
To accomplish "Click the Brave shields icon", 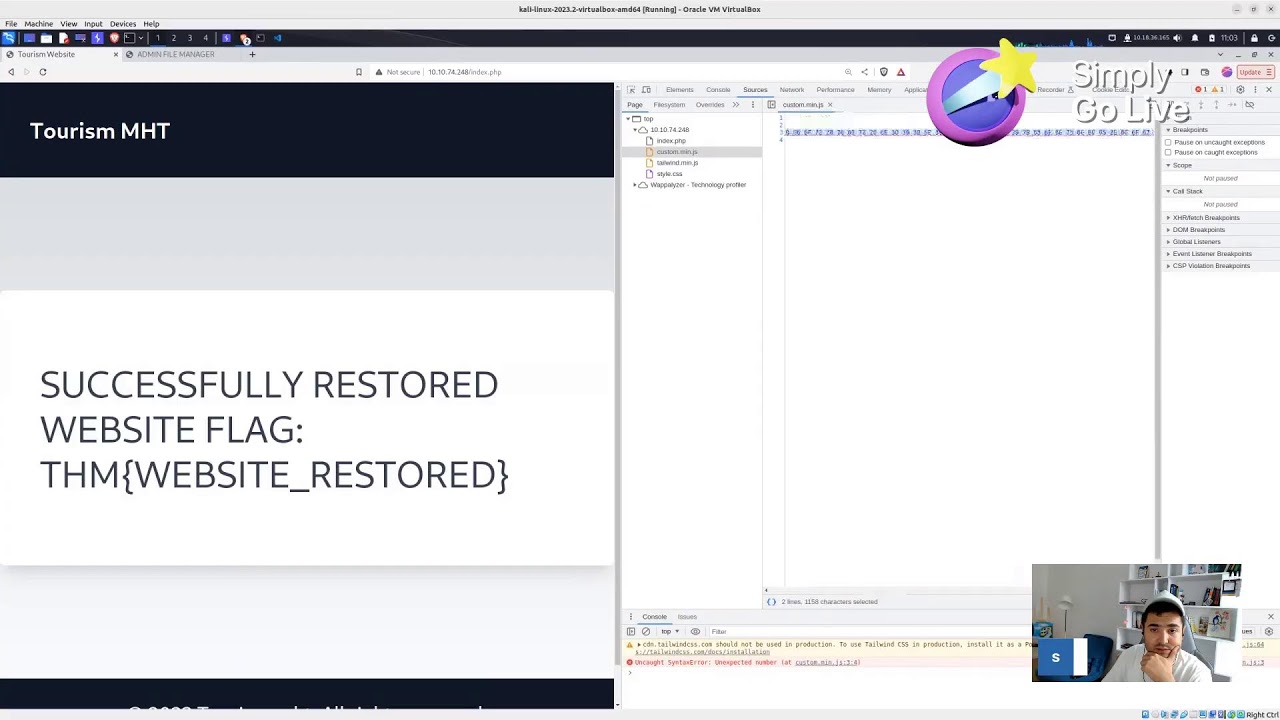I will click(883, 72).
